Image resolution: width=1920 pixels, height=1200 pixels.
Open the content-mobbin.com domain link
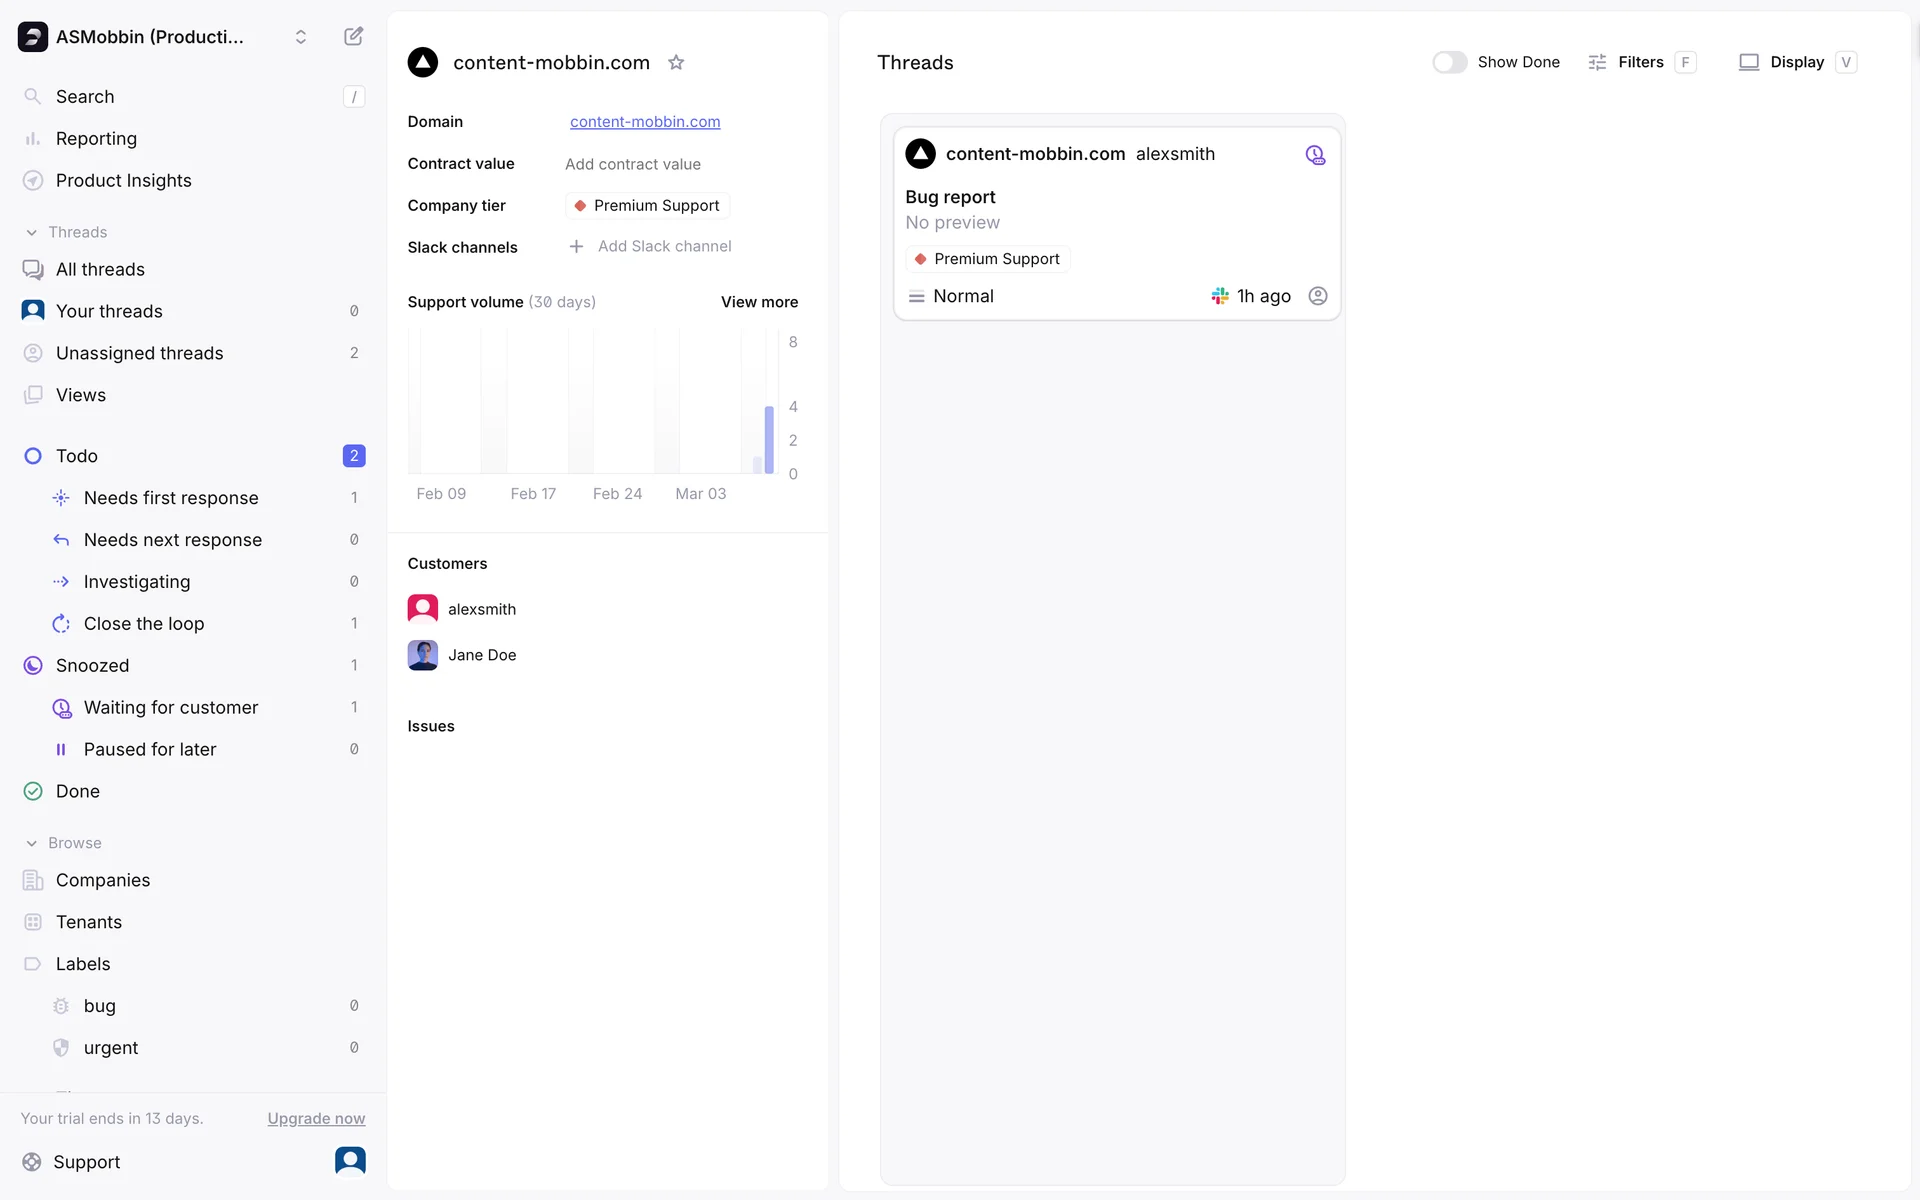[645, 122]
